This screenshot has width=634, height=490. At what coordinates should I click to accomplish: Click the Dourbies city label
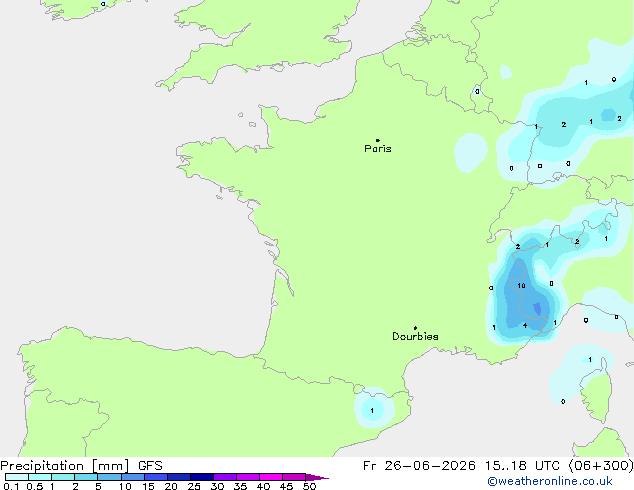click(x=415, y=336)
